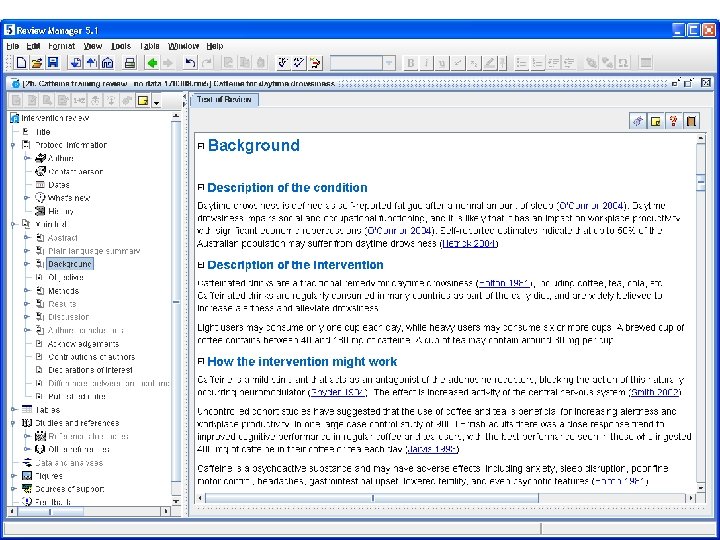Collapse How the intervention might work section

201,361
